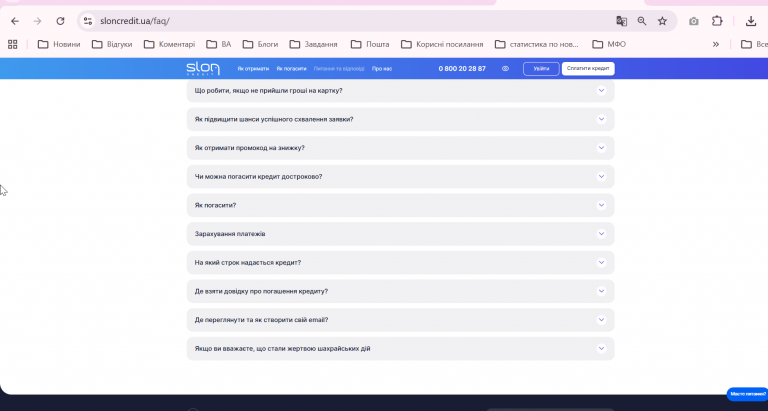Open the Як погасити nav link
The width and height of the screenshot is (768, 411).
[x=291, y=69]
